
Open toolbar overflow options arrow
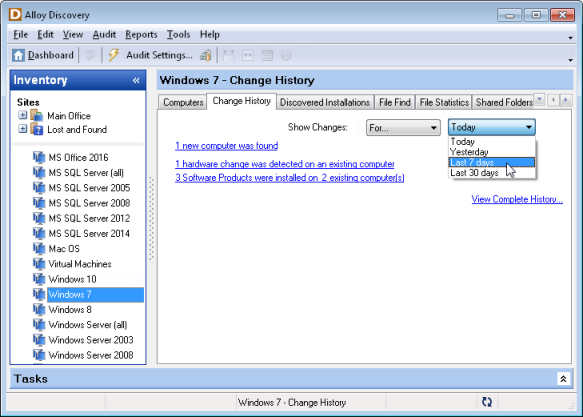coord(570,60)
